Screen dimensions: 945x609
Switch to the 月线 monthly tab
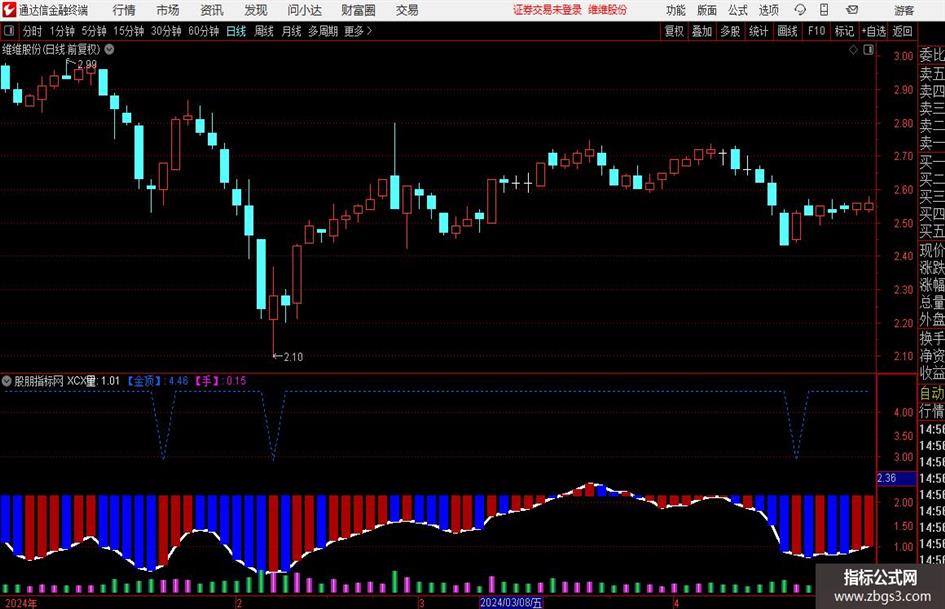point(291,31)
